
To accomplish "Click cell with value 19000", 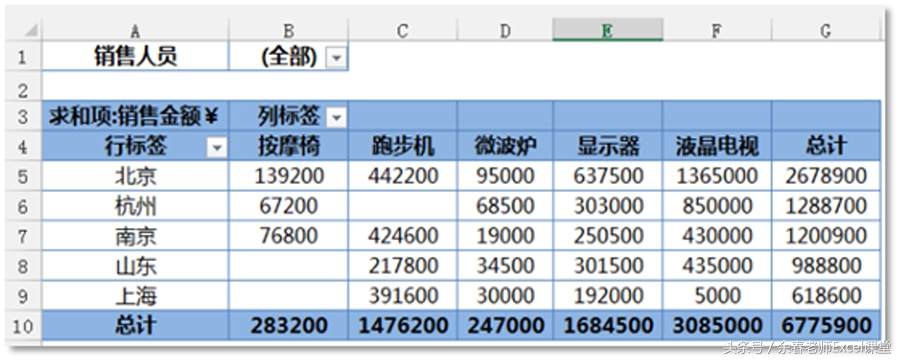I will pyautogui.click(x=506, y=236).
